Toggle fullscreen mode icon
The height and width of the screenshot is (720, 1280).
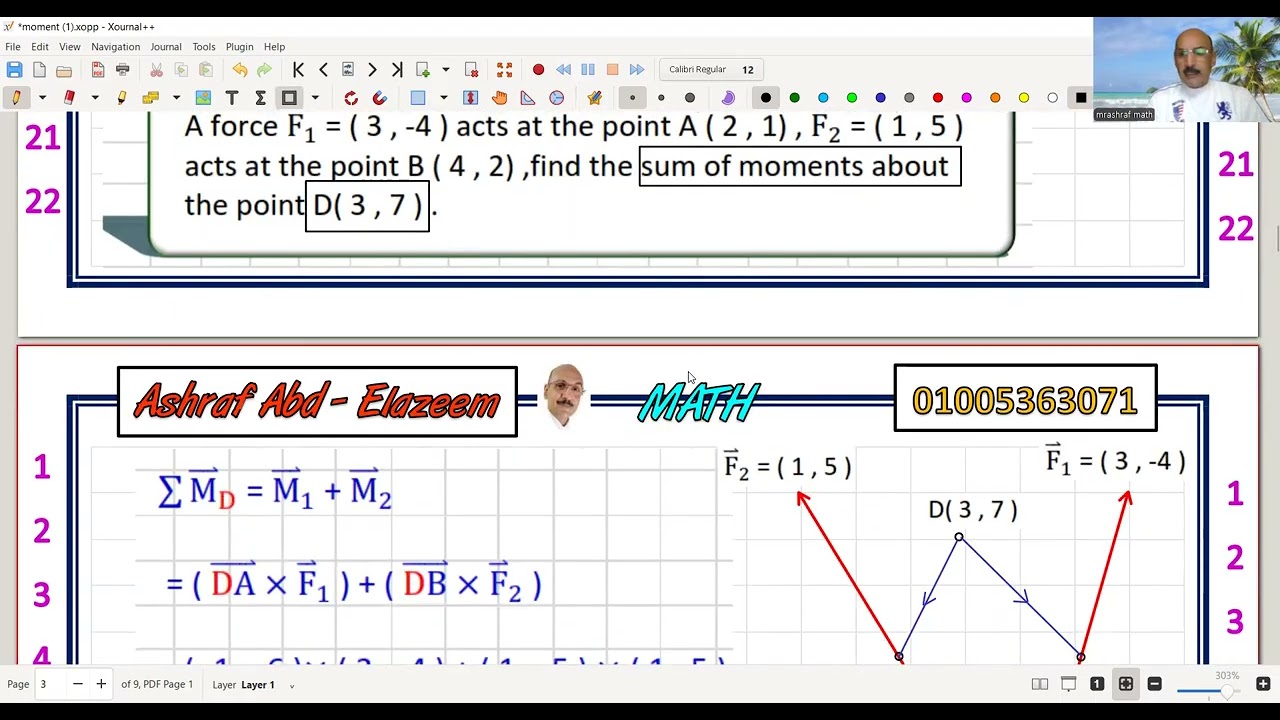point(505,70)
